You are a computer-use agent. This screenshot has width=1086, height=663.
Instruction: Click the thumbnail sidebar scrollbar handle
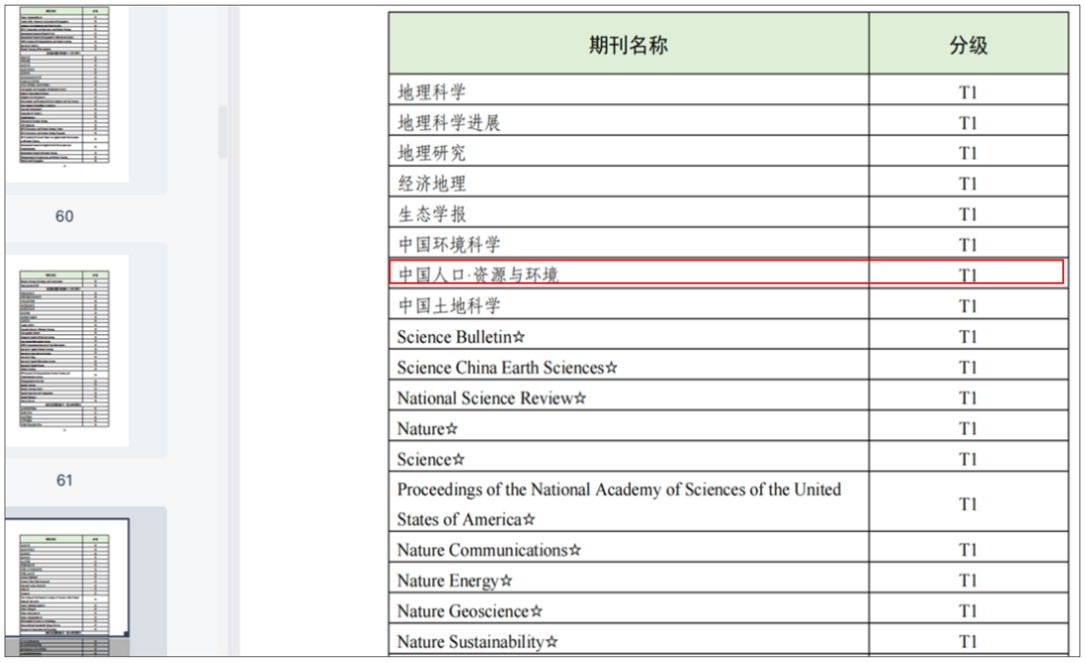pyautogui.click(x=223, y=130)
